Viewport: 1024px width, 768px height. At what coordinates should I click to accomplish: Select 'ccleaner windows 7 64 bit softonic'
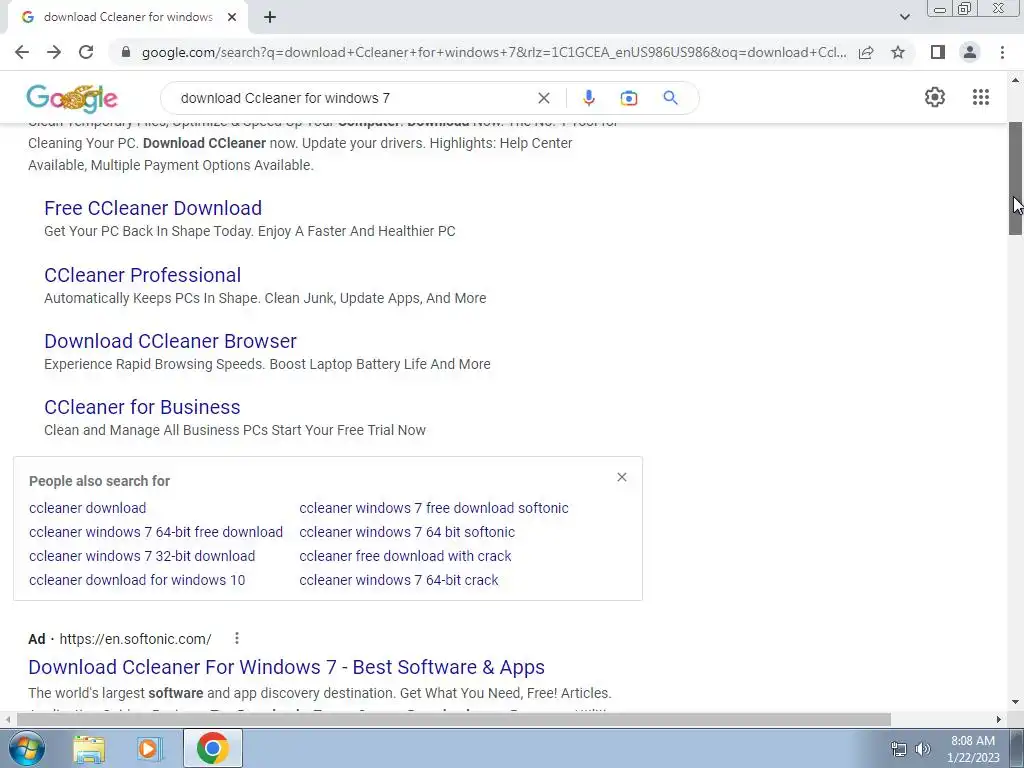point(407,532)
